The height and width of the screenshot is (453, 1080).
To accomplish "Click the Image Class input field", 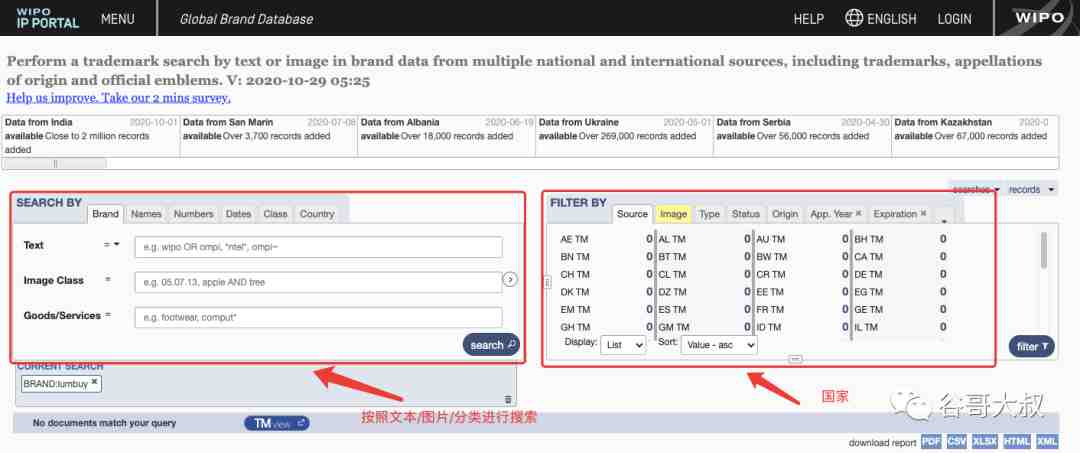I will click(x=318, y=282).
